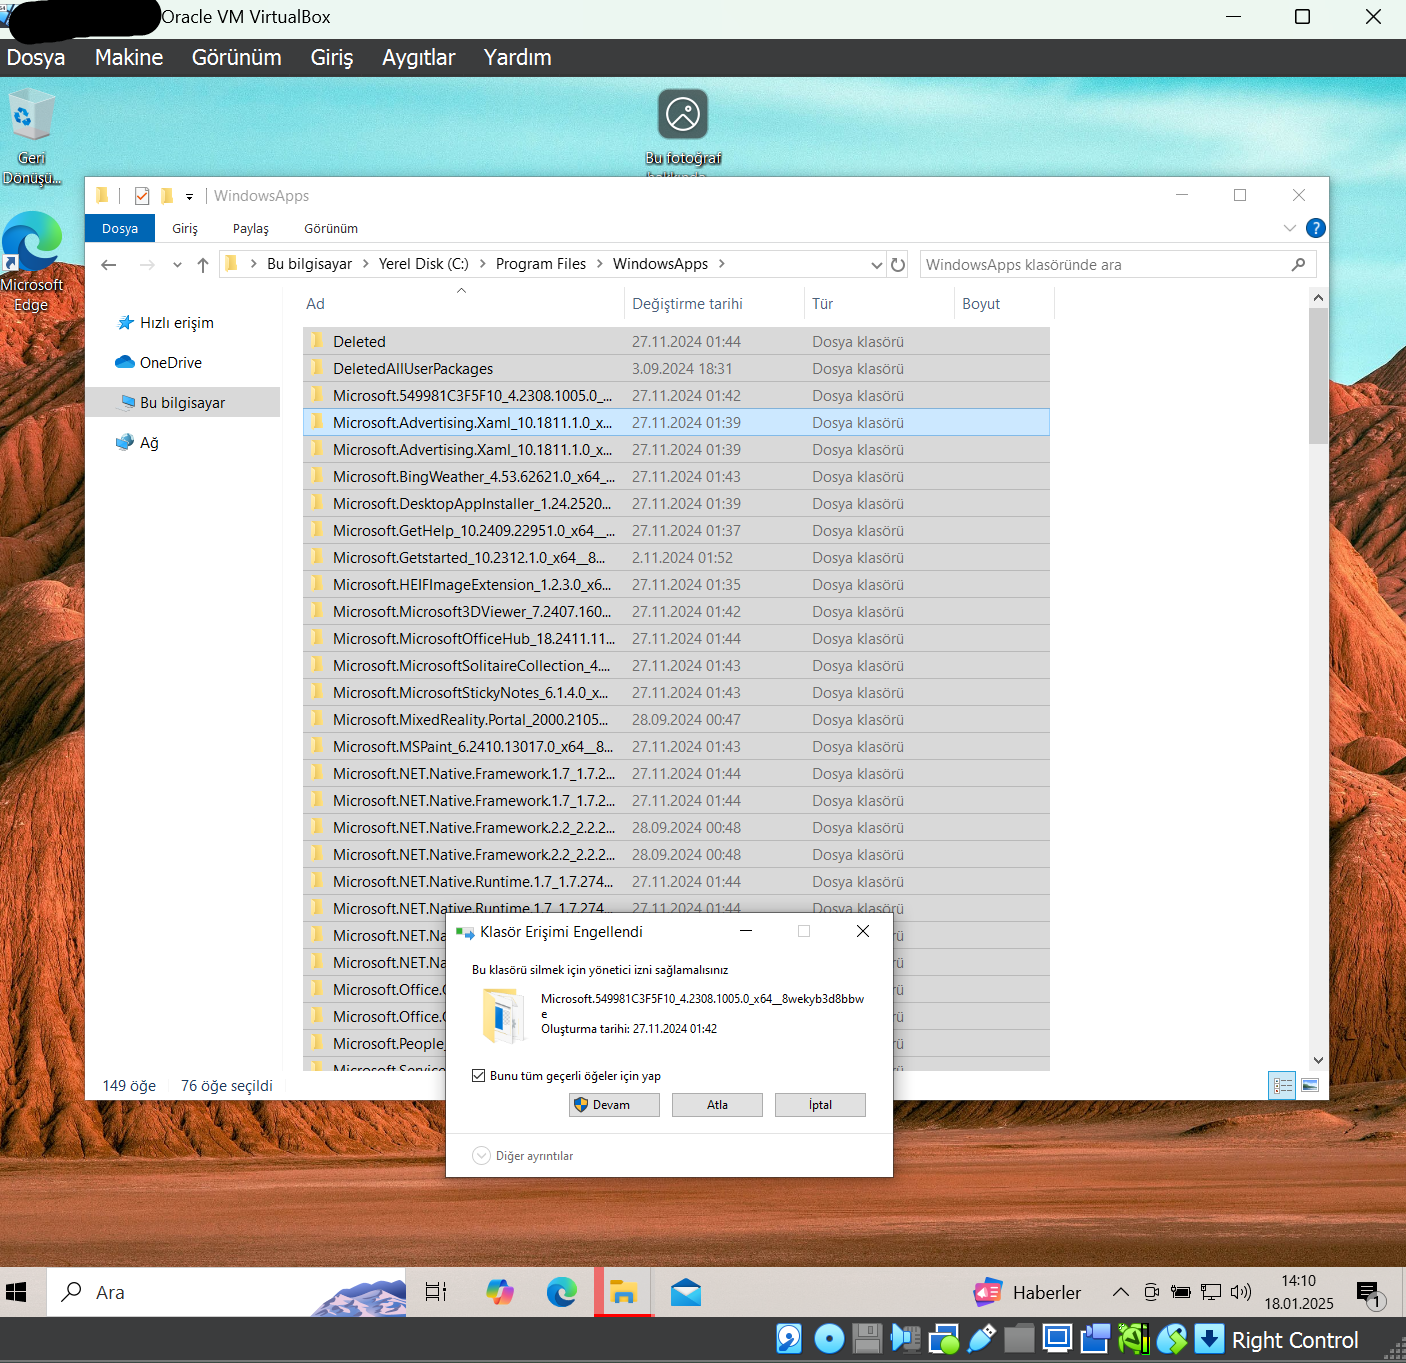Launch Copilot from the taskbar
This screenshot has width=1406, height=1363.
(x=499, y=1292)
